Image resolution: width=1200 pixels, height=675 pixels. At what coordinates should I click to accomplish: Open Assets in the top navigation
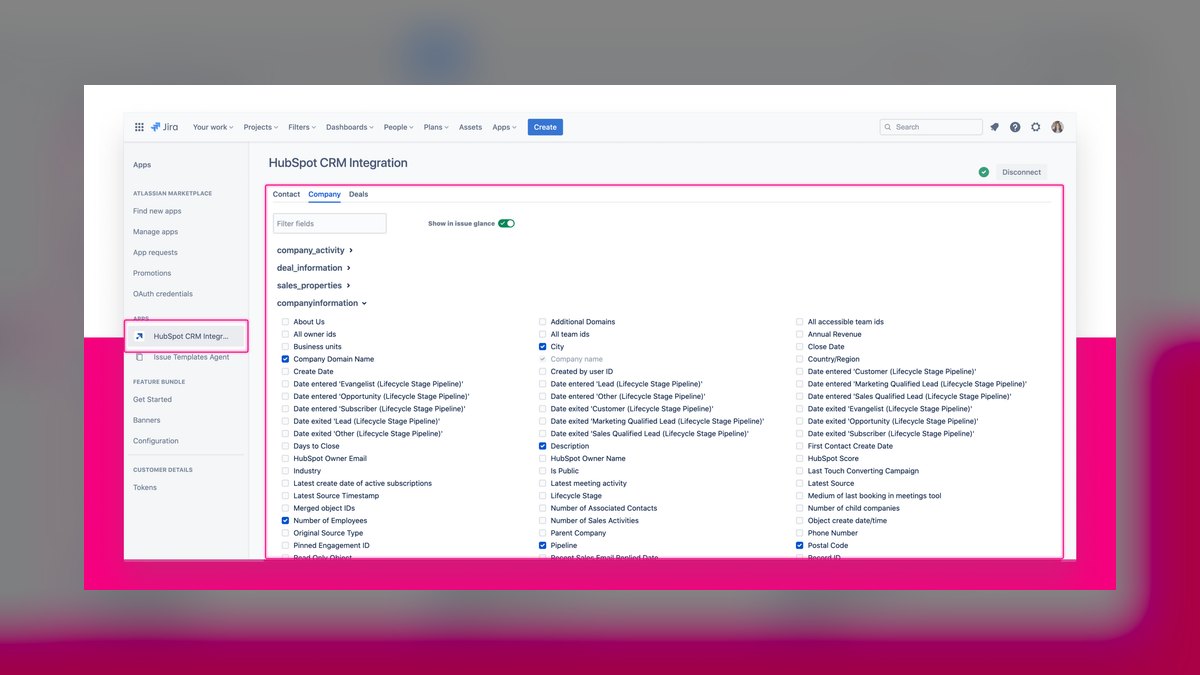point(470,127)
